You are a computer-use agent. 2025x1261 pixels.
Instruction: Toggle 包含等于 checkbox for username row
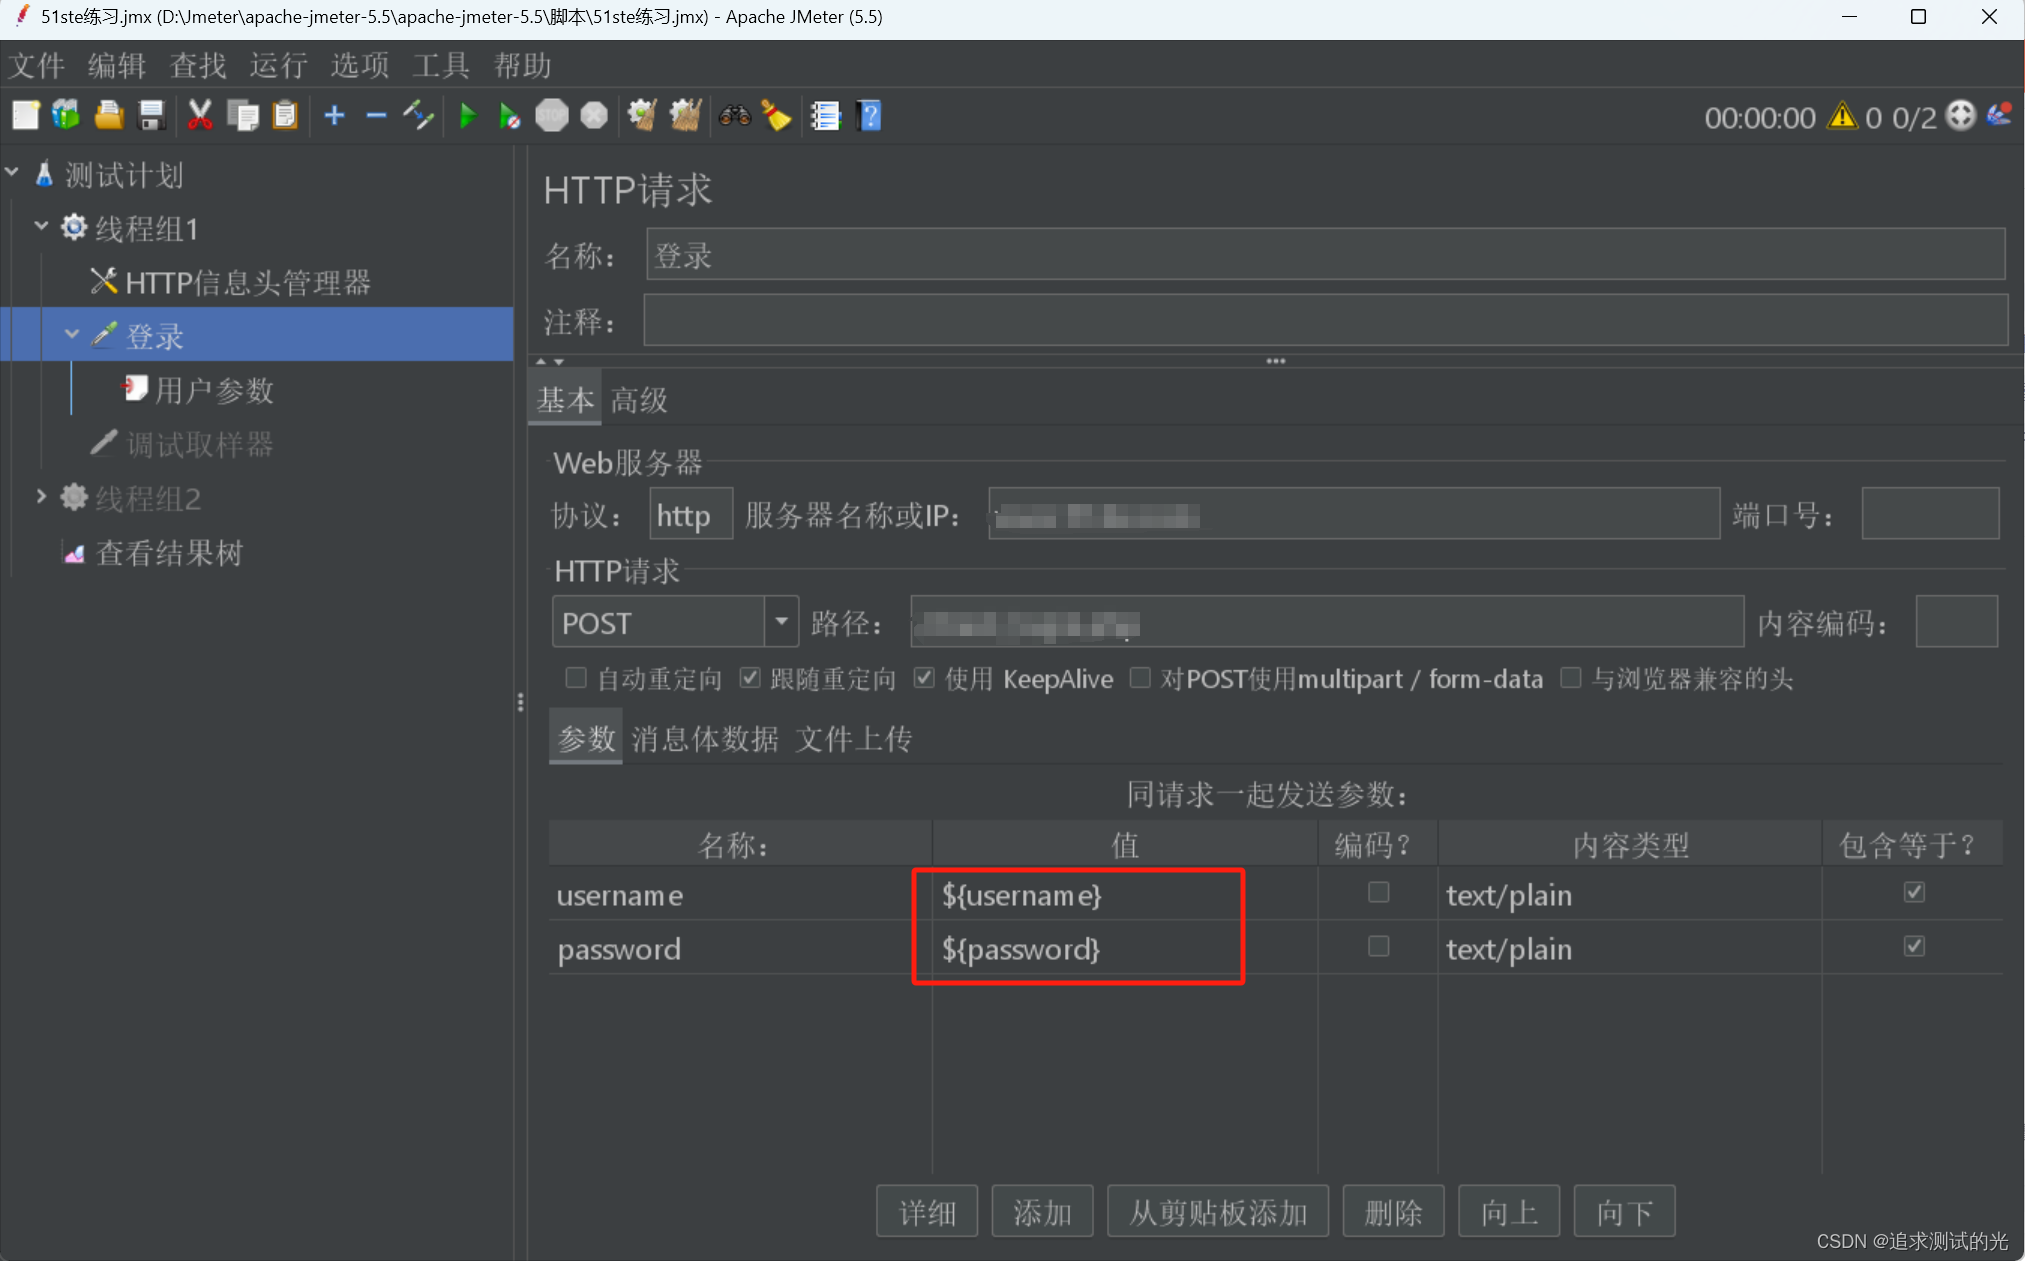pyautogui.click(x=1914, y=892)
